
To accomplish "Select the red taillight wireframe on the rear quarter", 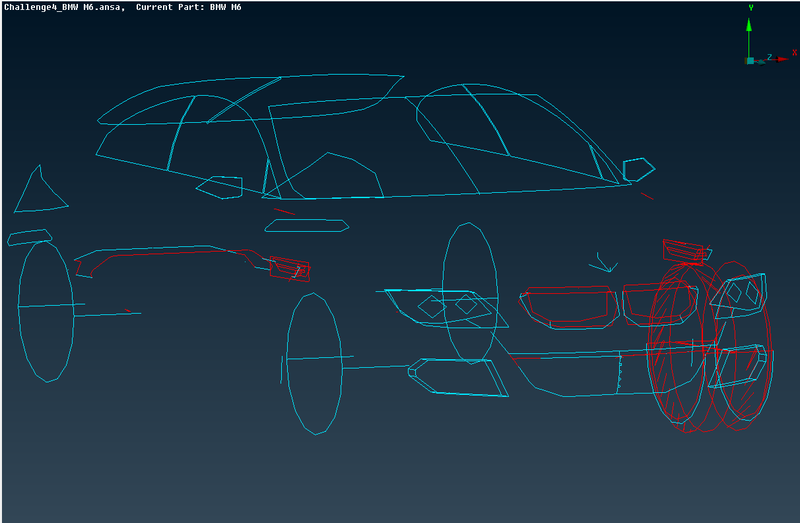I will 289,269.
